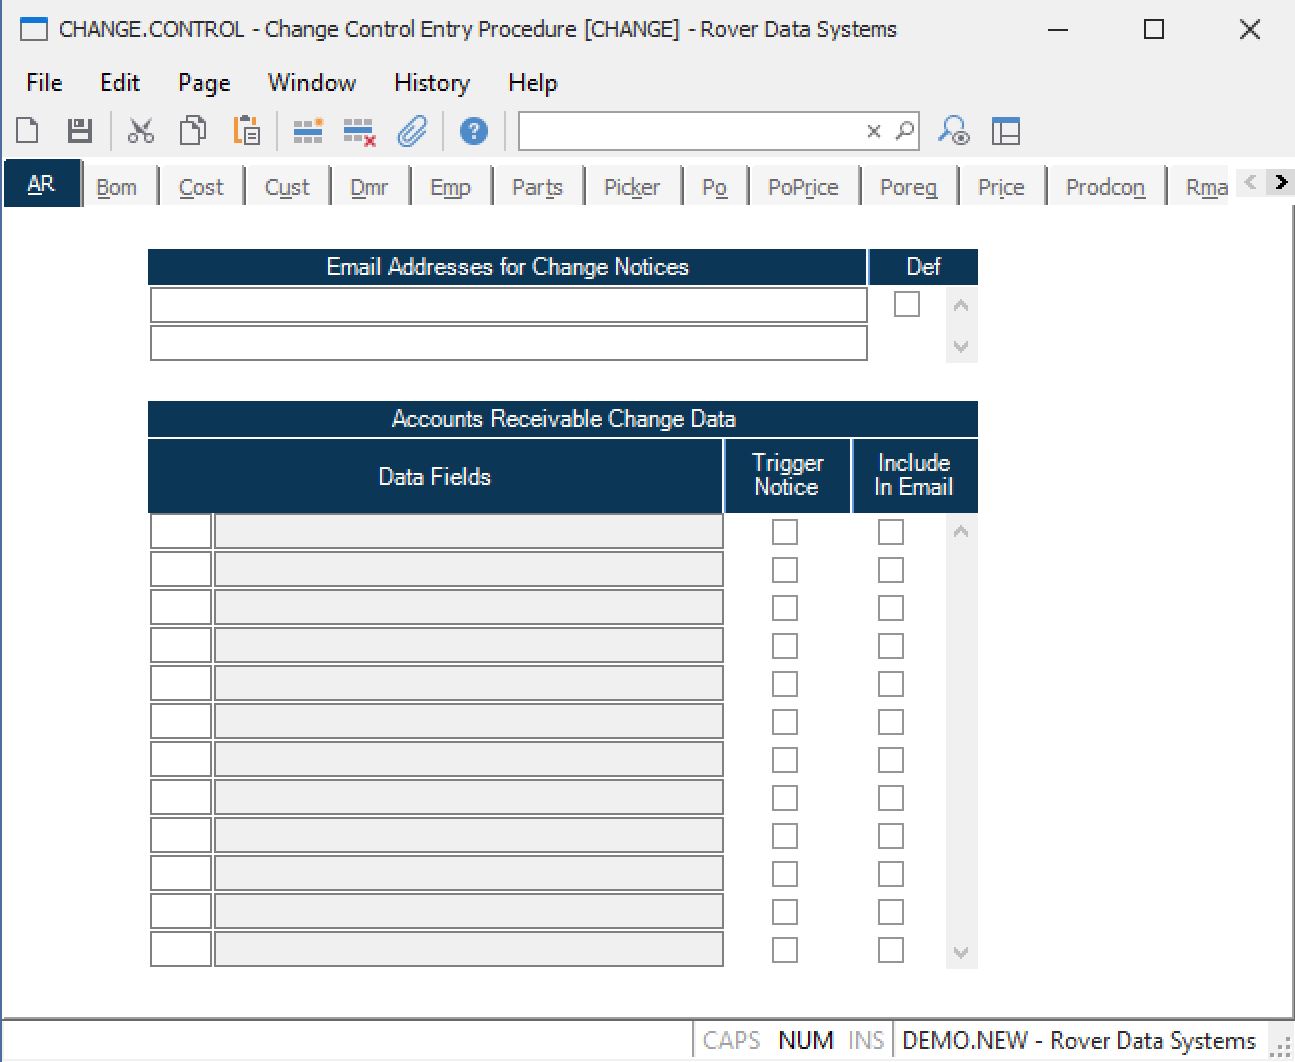
Task: Toggle the Def checkbox for email address
Action: click(x=907, y=304)
